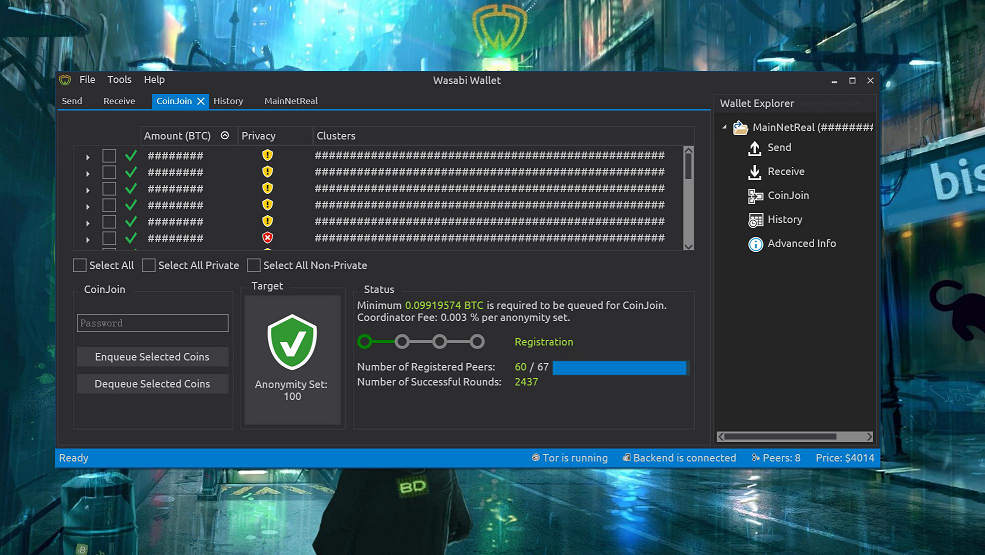Tick the checkbox of the second coin row
Screen dimensions: 985x555
pos(109,172)
